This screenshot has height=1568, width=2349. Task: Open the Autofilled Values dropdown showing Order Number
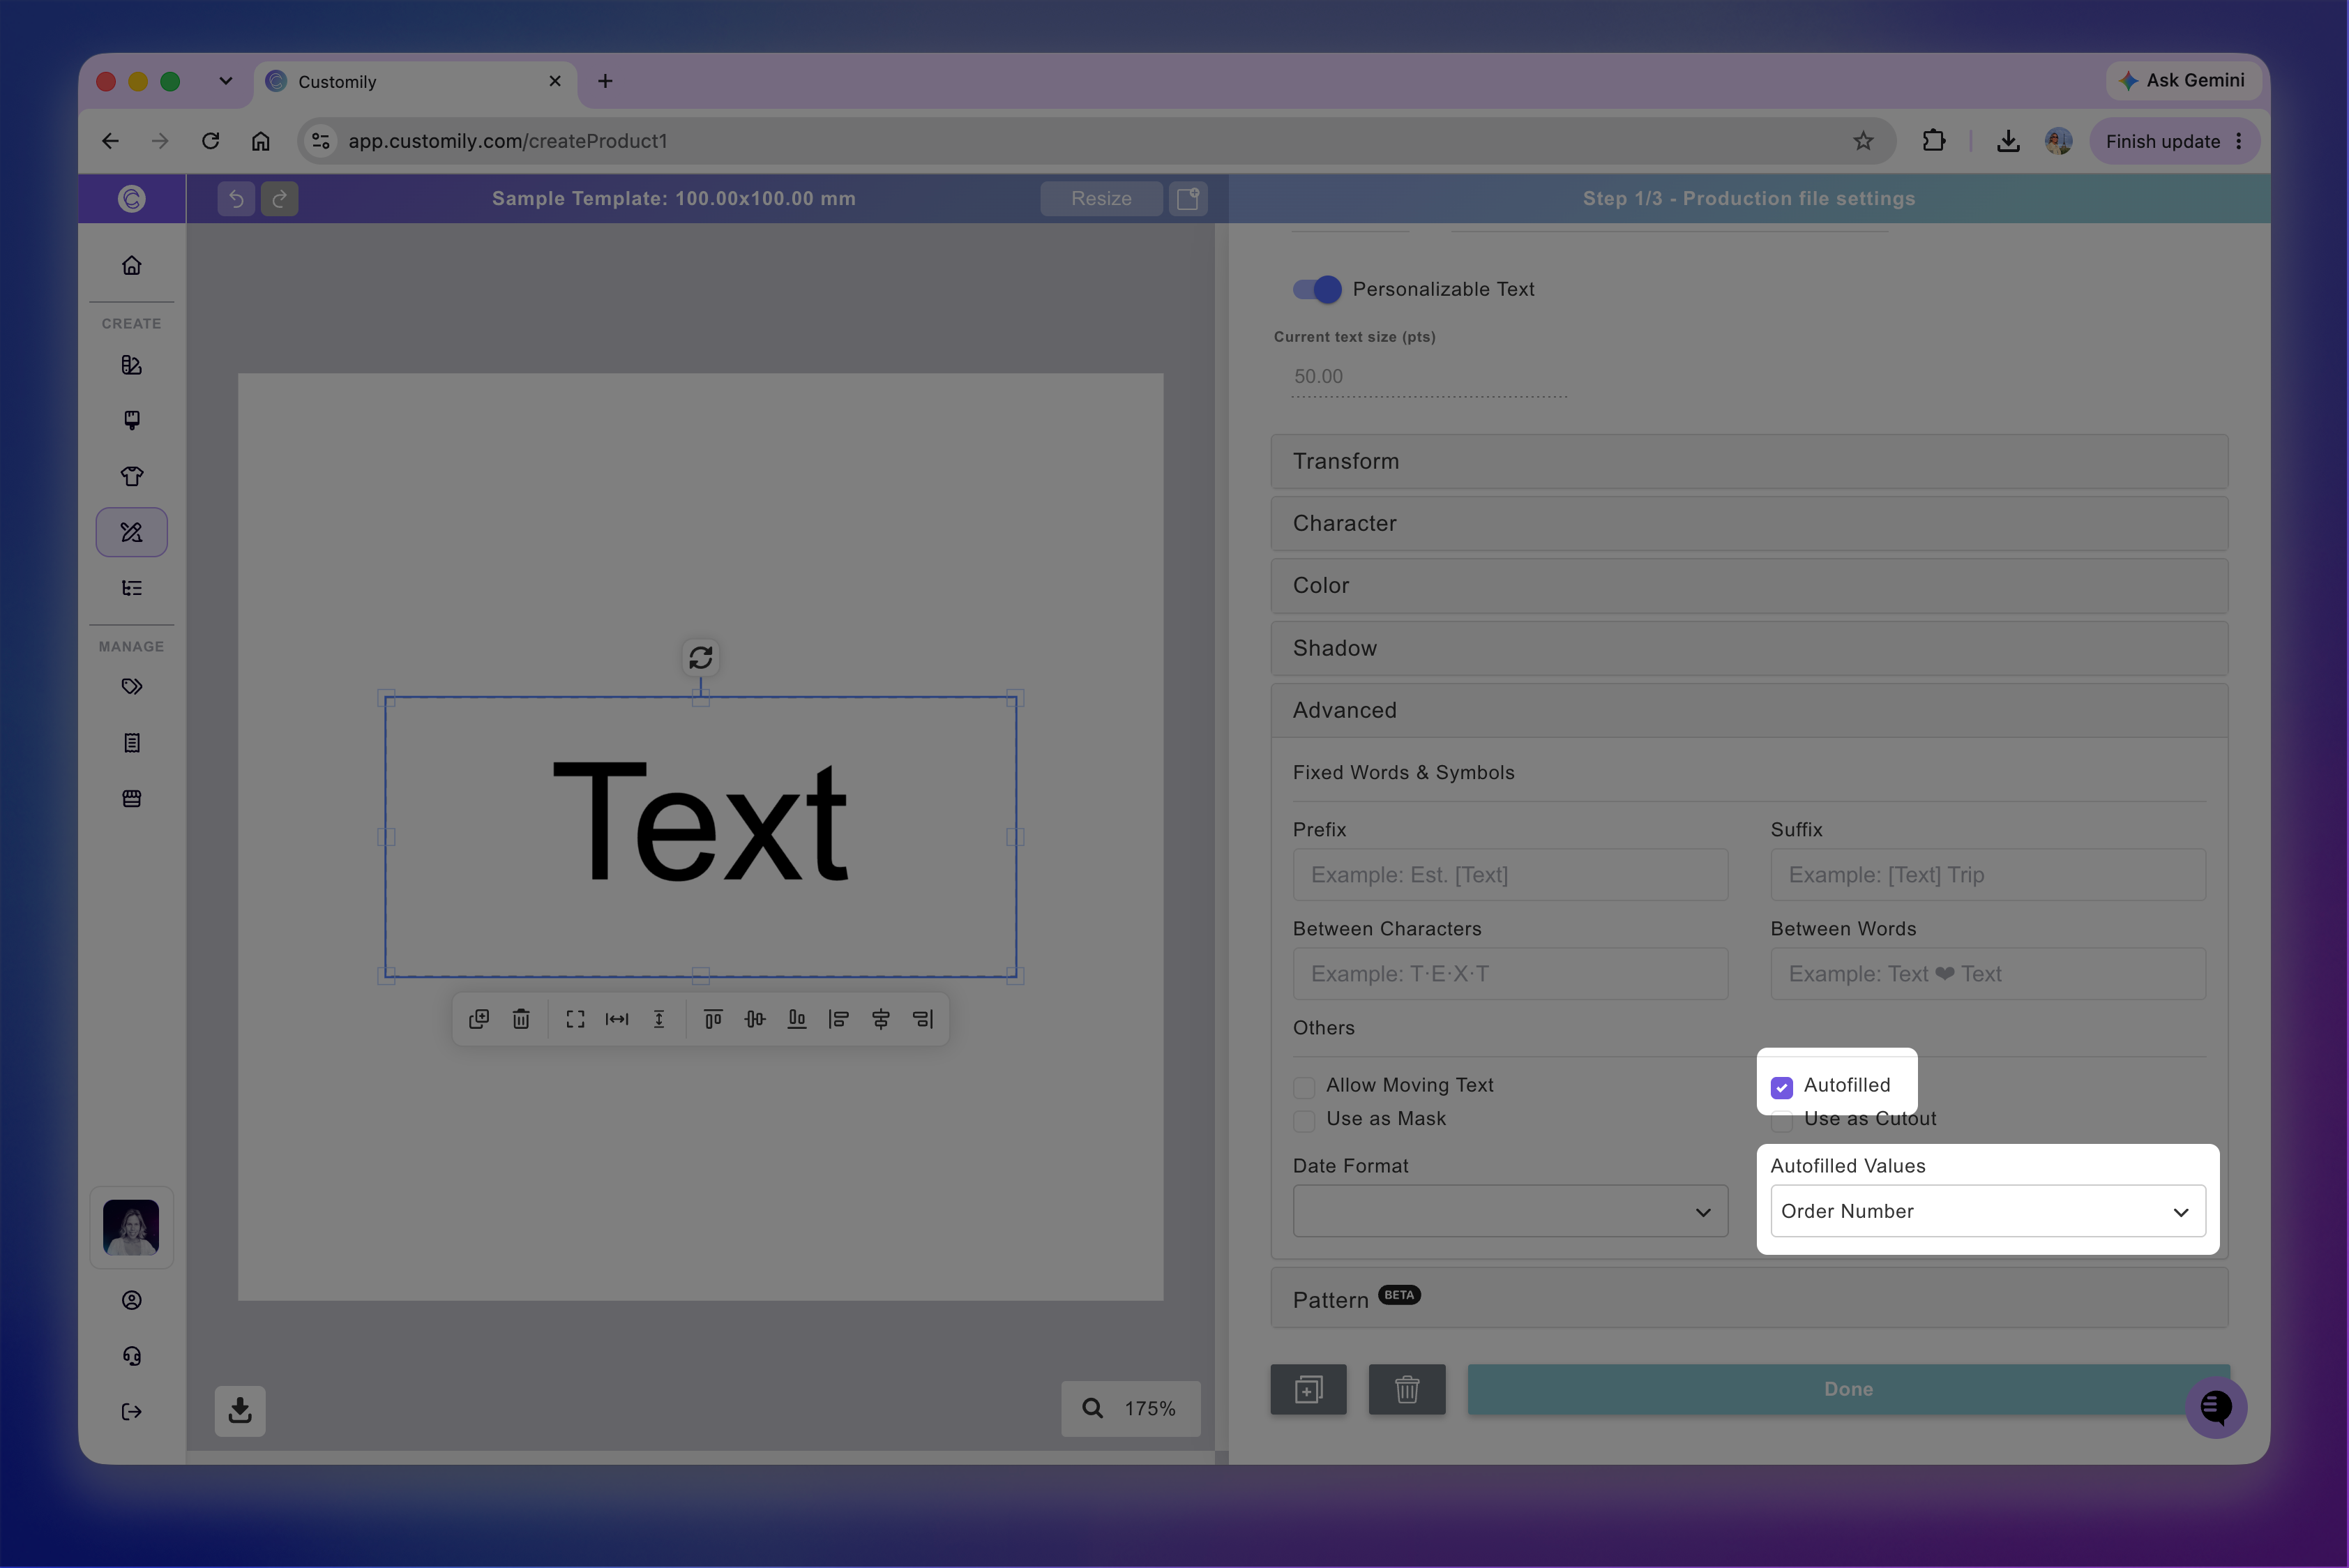click(1988, 1211)
